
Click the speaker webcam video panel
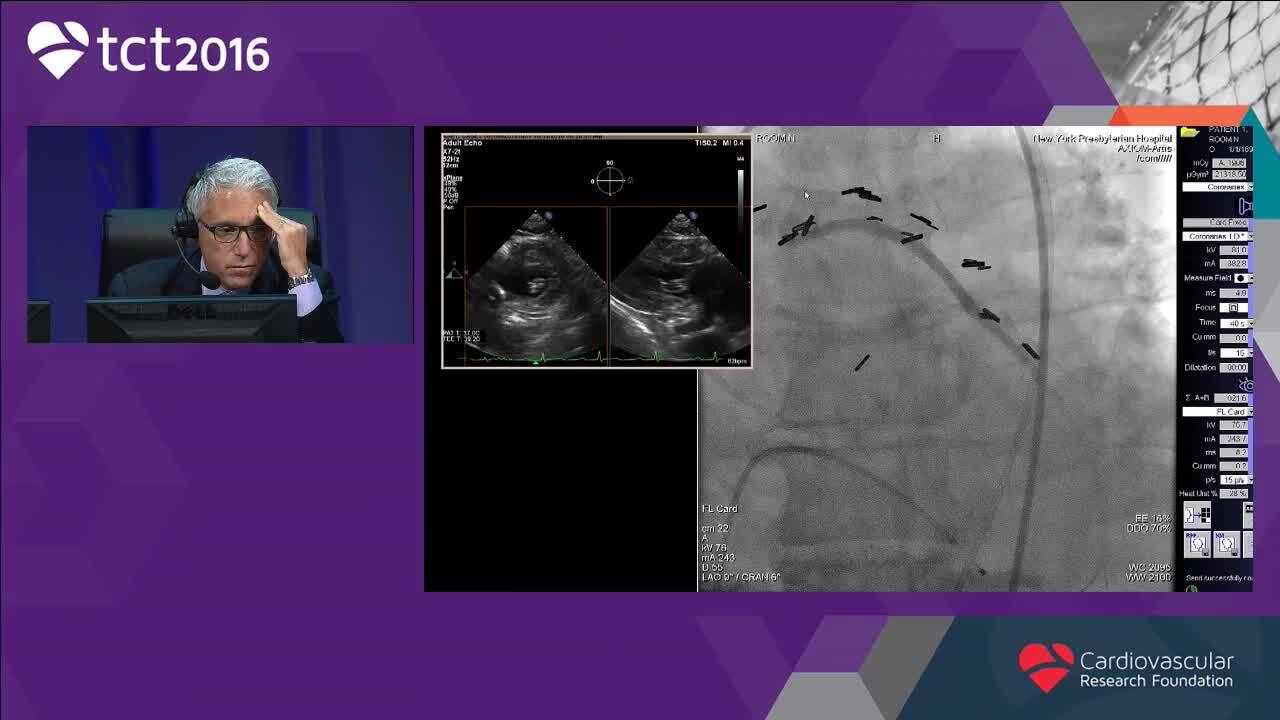220,235
